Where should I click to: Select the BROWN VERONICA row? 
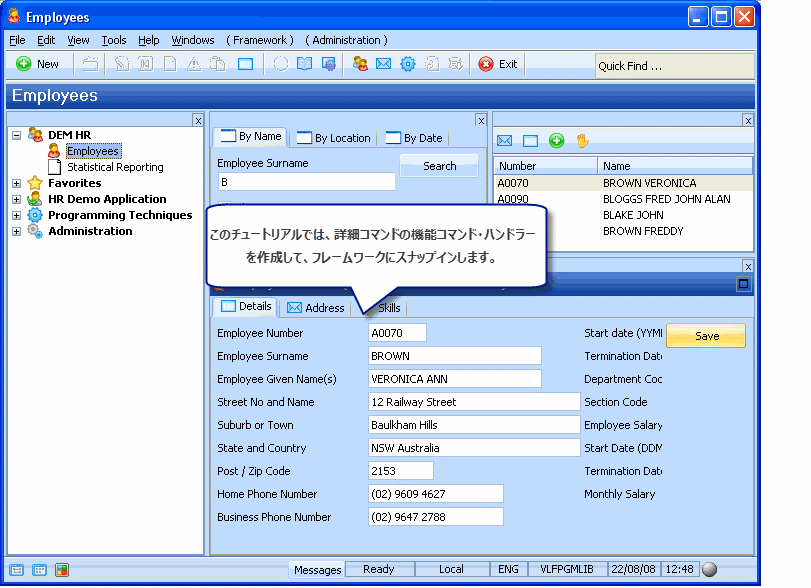coord(623,183)
